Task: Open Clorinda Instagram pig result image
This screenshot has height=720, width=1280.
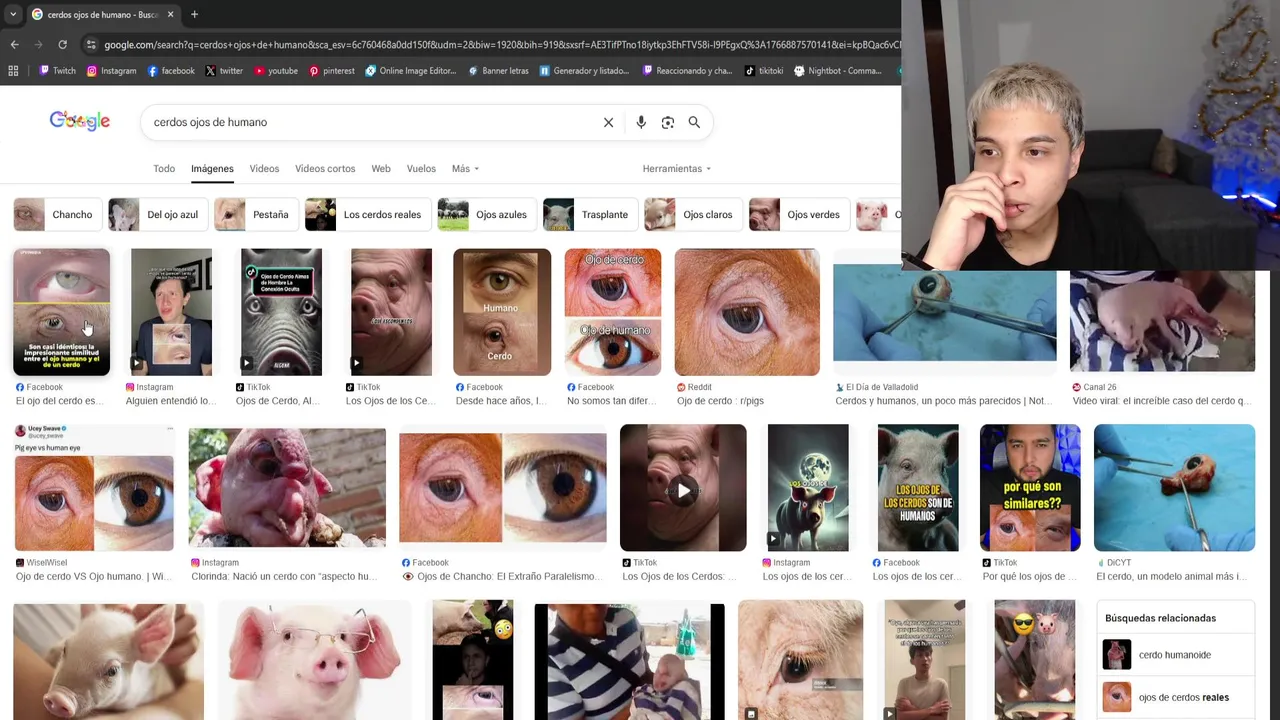Action: [287, 488]
